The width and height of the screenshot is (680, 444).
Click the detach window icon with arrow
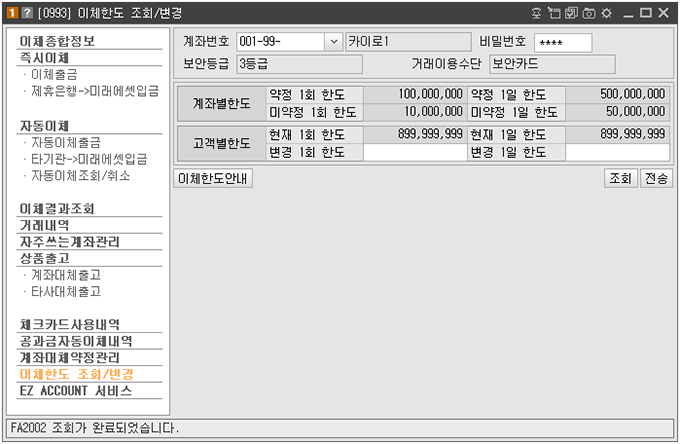coord(554,13)
